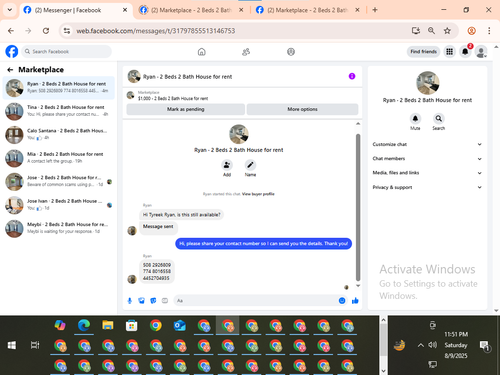The image size is (500, 375).
Task: Open Windows Start menu
Action: click(12, 345)
